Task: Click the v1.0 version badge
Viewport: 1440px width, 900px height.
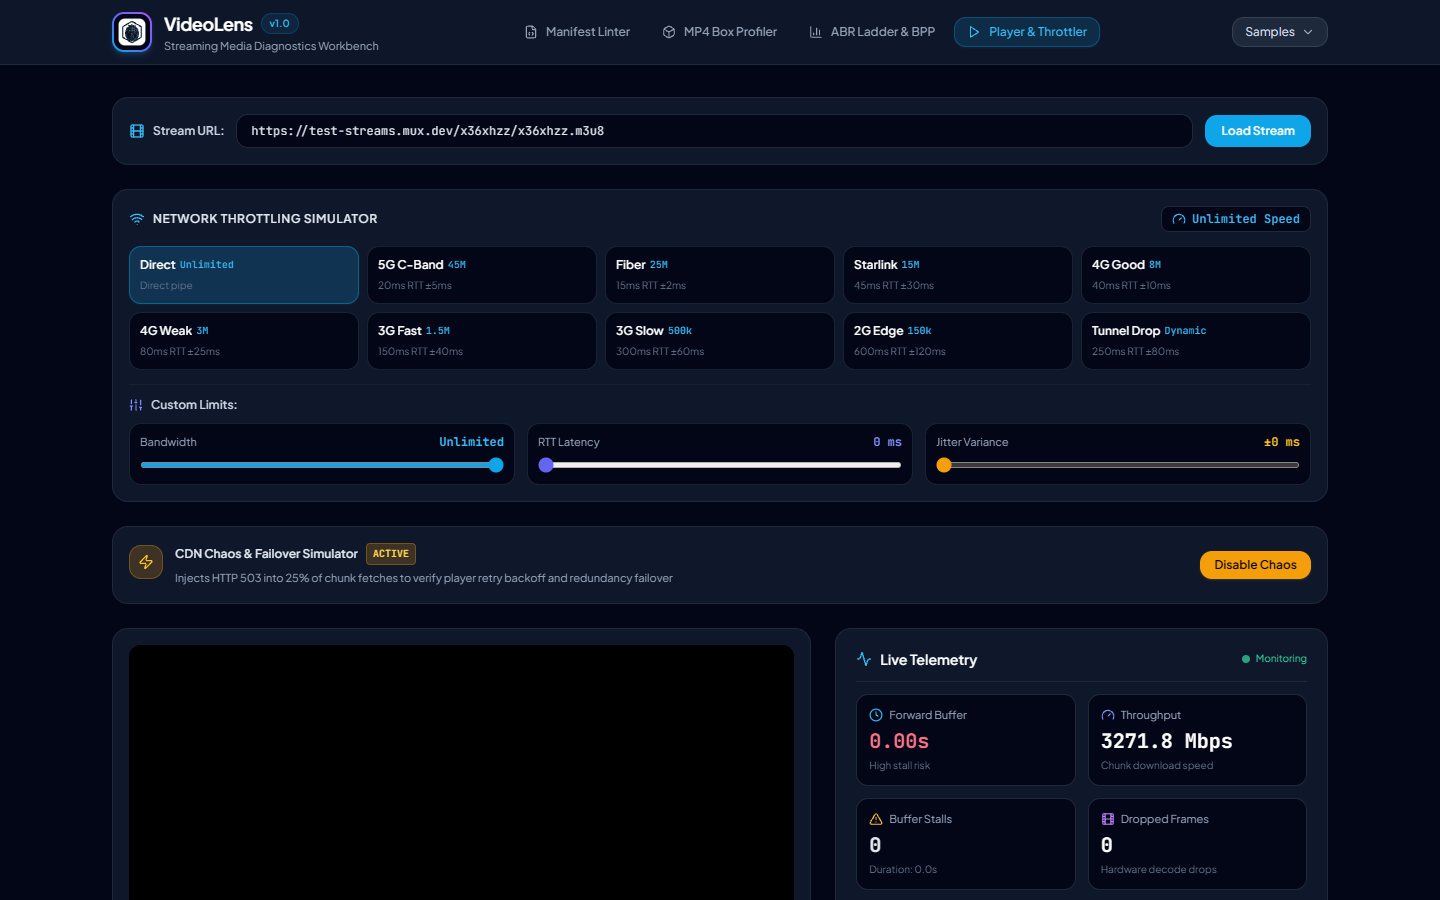Action: (280, 24)
